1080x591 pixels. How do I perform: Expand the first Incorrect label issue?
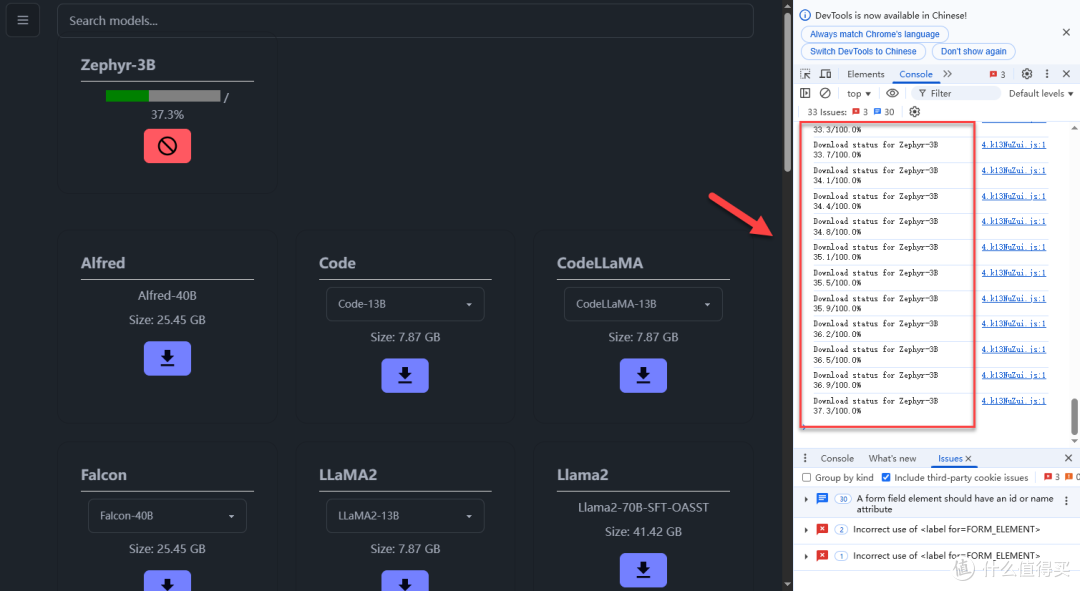(806, 529)
